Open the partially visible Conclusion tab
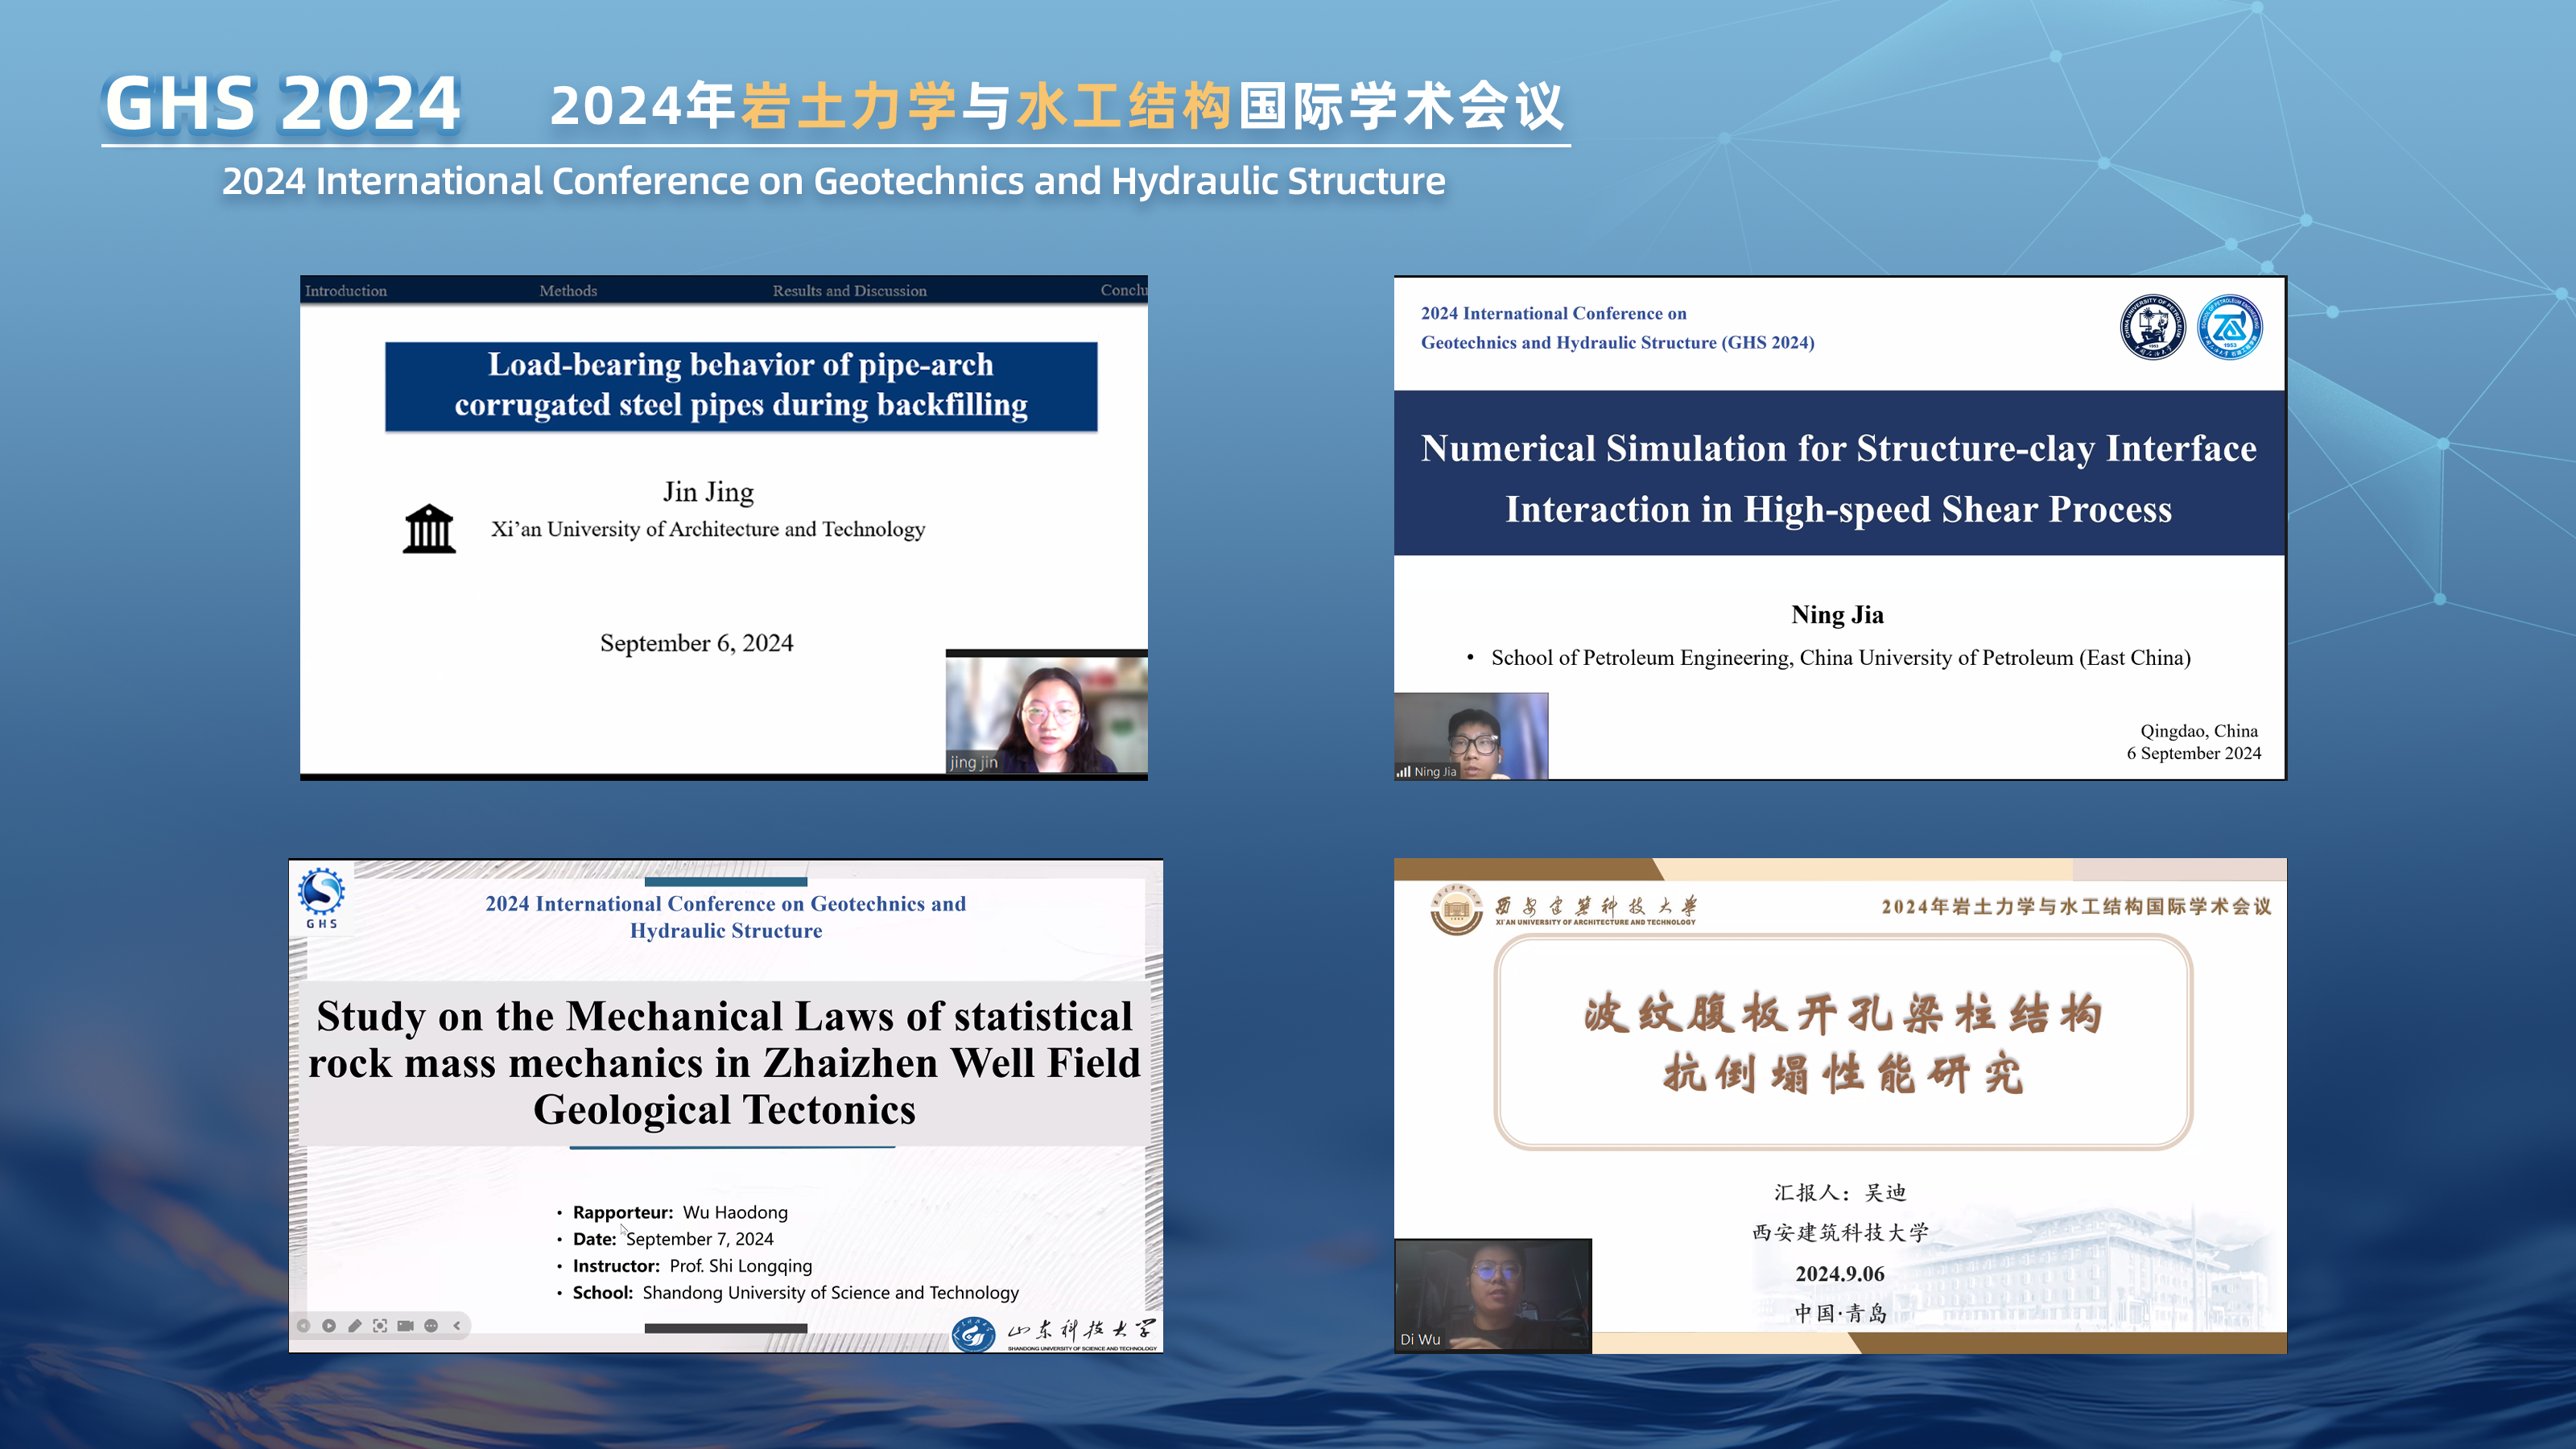Viewport: 2576px width, 1449px height. click(x=1123, y=290)
